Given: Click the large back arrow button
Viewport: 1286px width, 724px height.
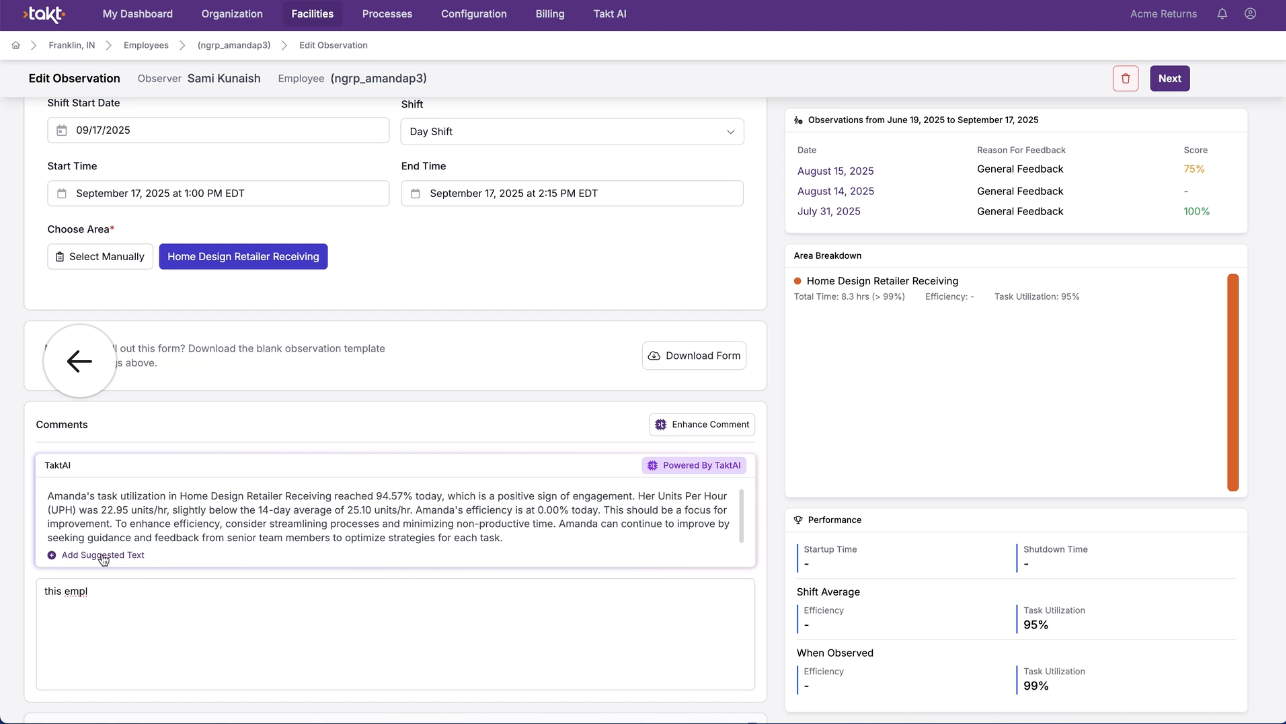Looking at the screenshot, I should tap(79, 361).
